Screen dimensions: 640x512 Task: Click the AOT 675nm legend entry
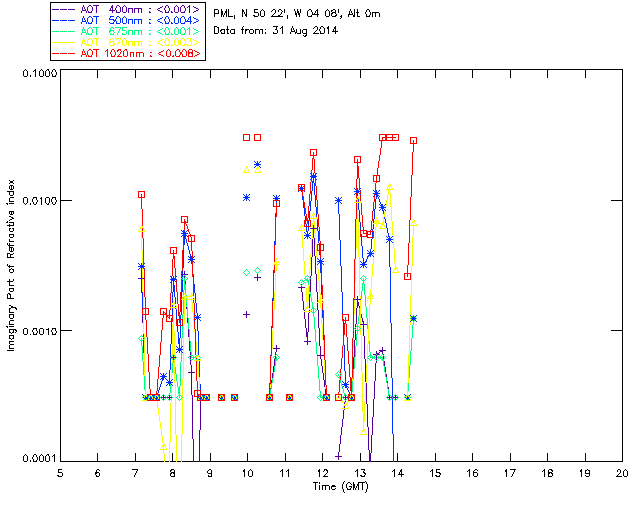[127, 31]
